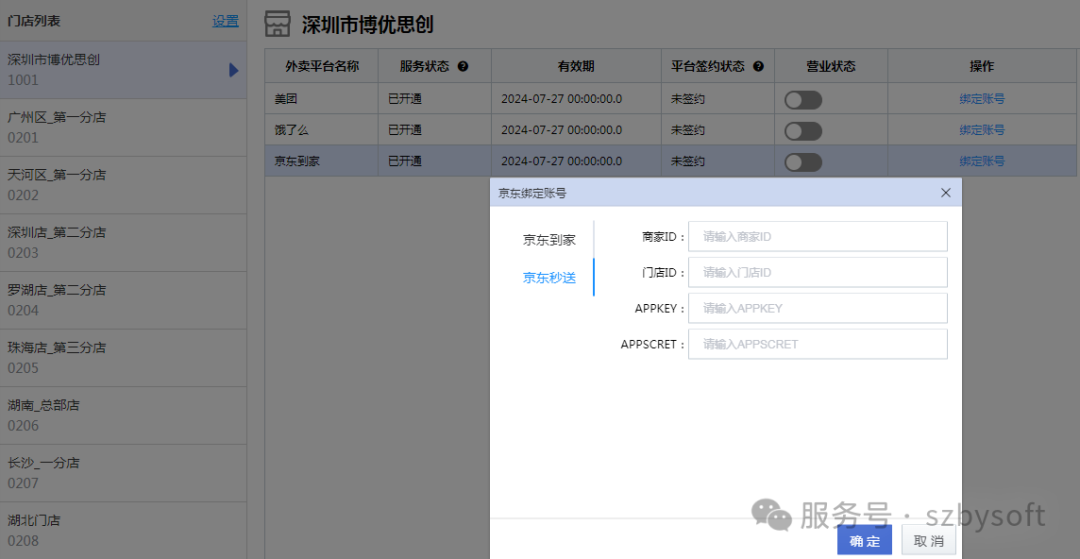Image resolution: width=1080 pixels, height=559 pixels.
Task: Select store 广州区_第一分店 0201
Action: [123, 127]
